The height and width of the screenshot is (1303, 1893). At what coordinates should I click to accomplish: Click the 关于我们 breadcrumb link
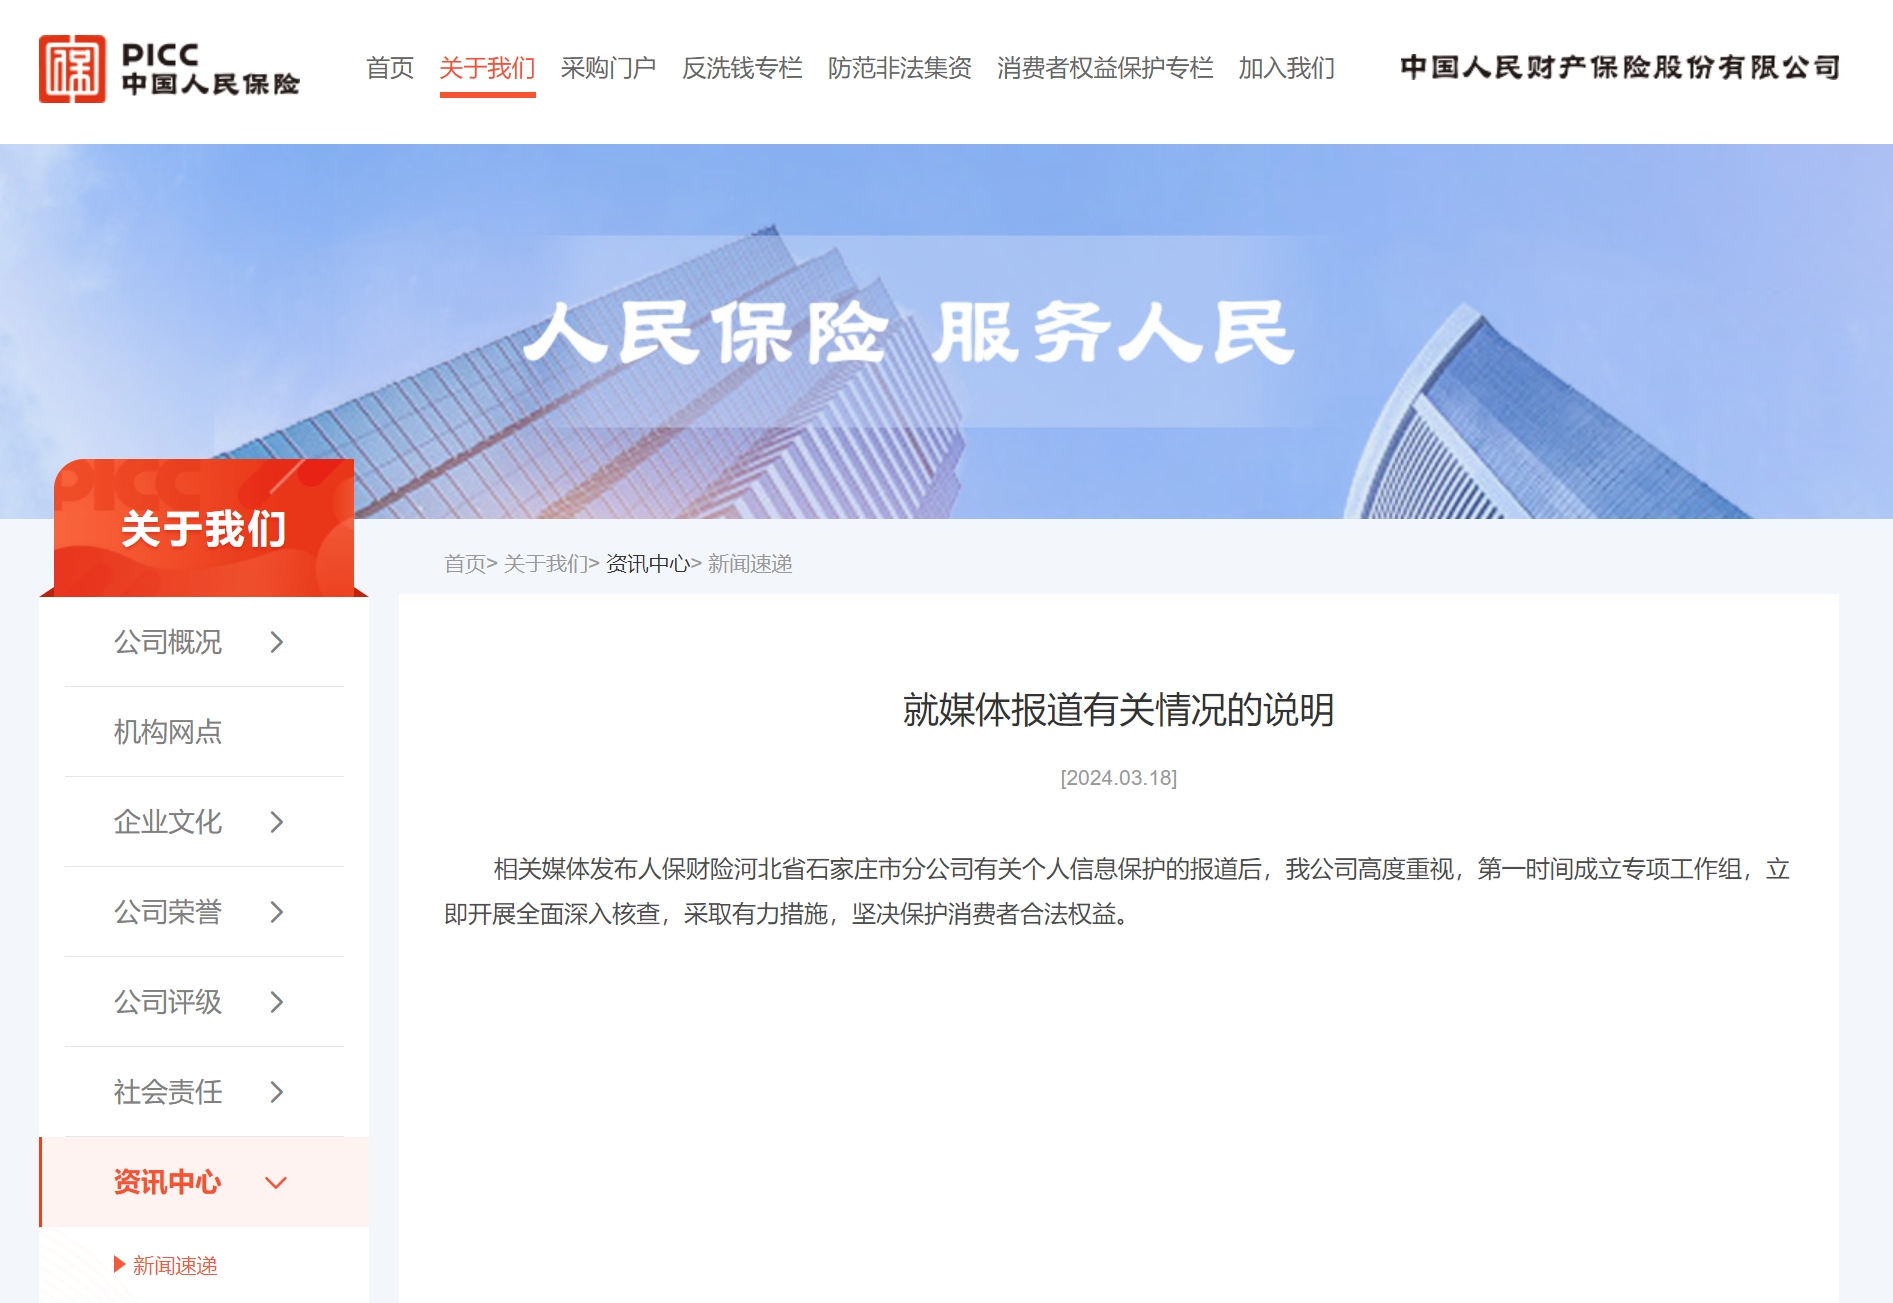546,564
